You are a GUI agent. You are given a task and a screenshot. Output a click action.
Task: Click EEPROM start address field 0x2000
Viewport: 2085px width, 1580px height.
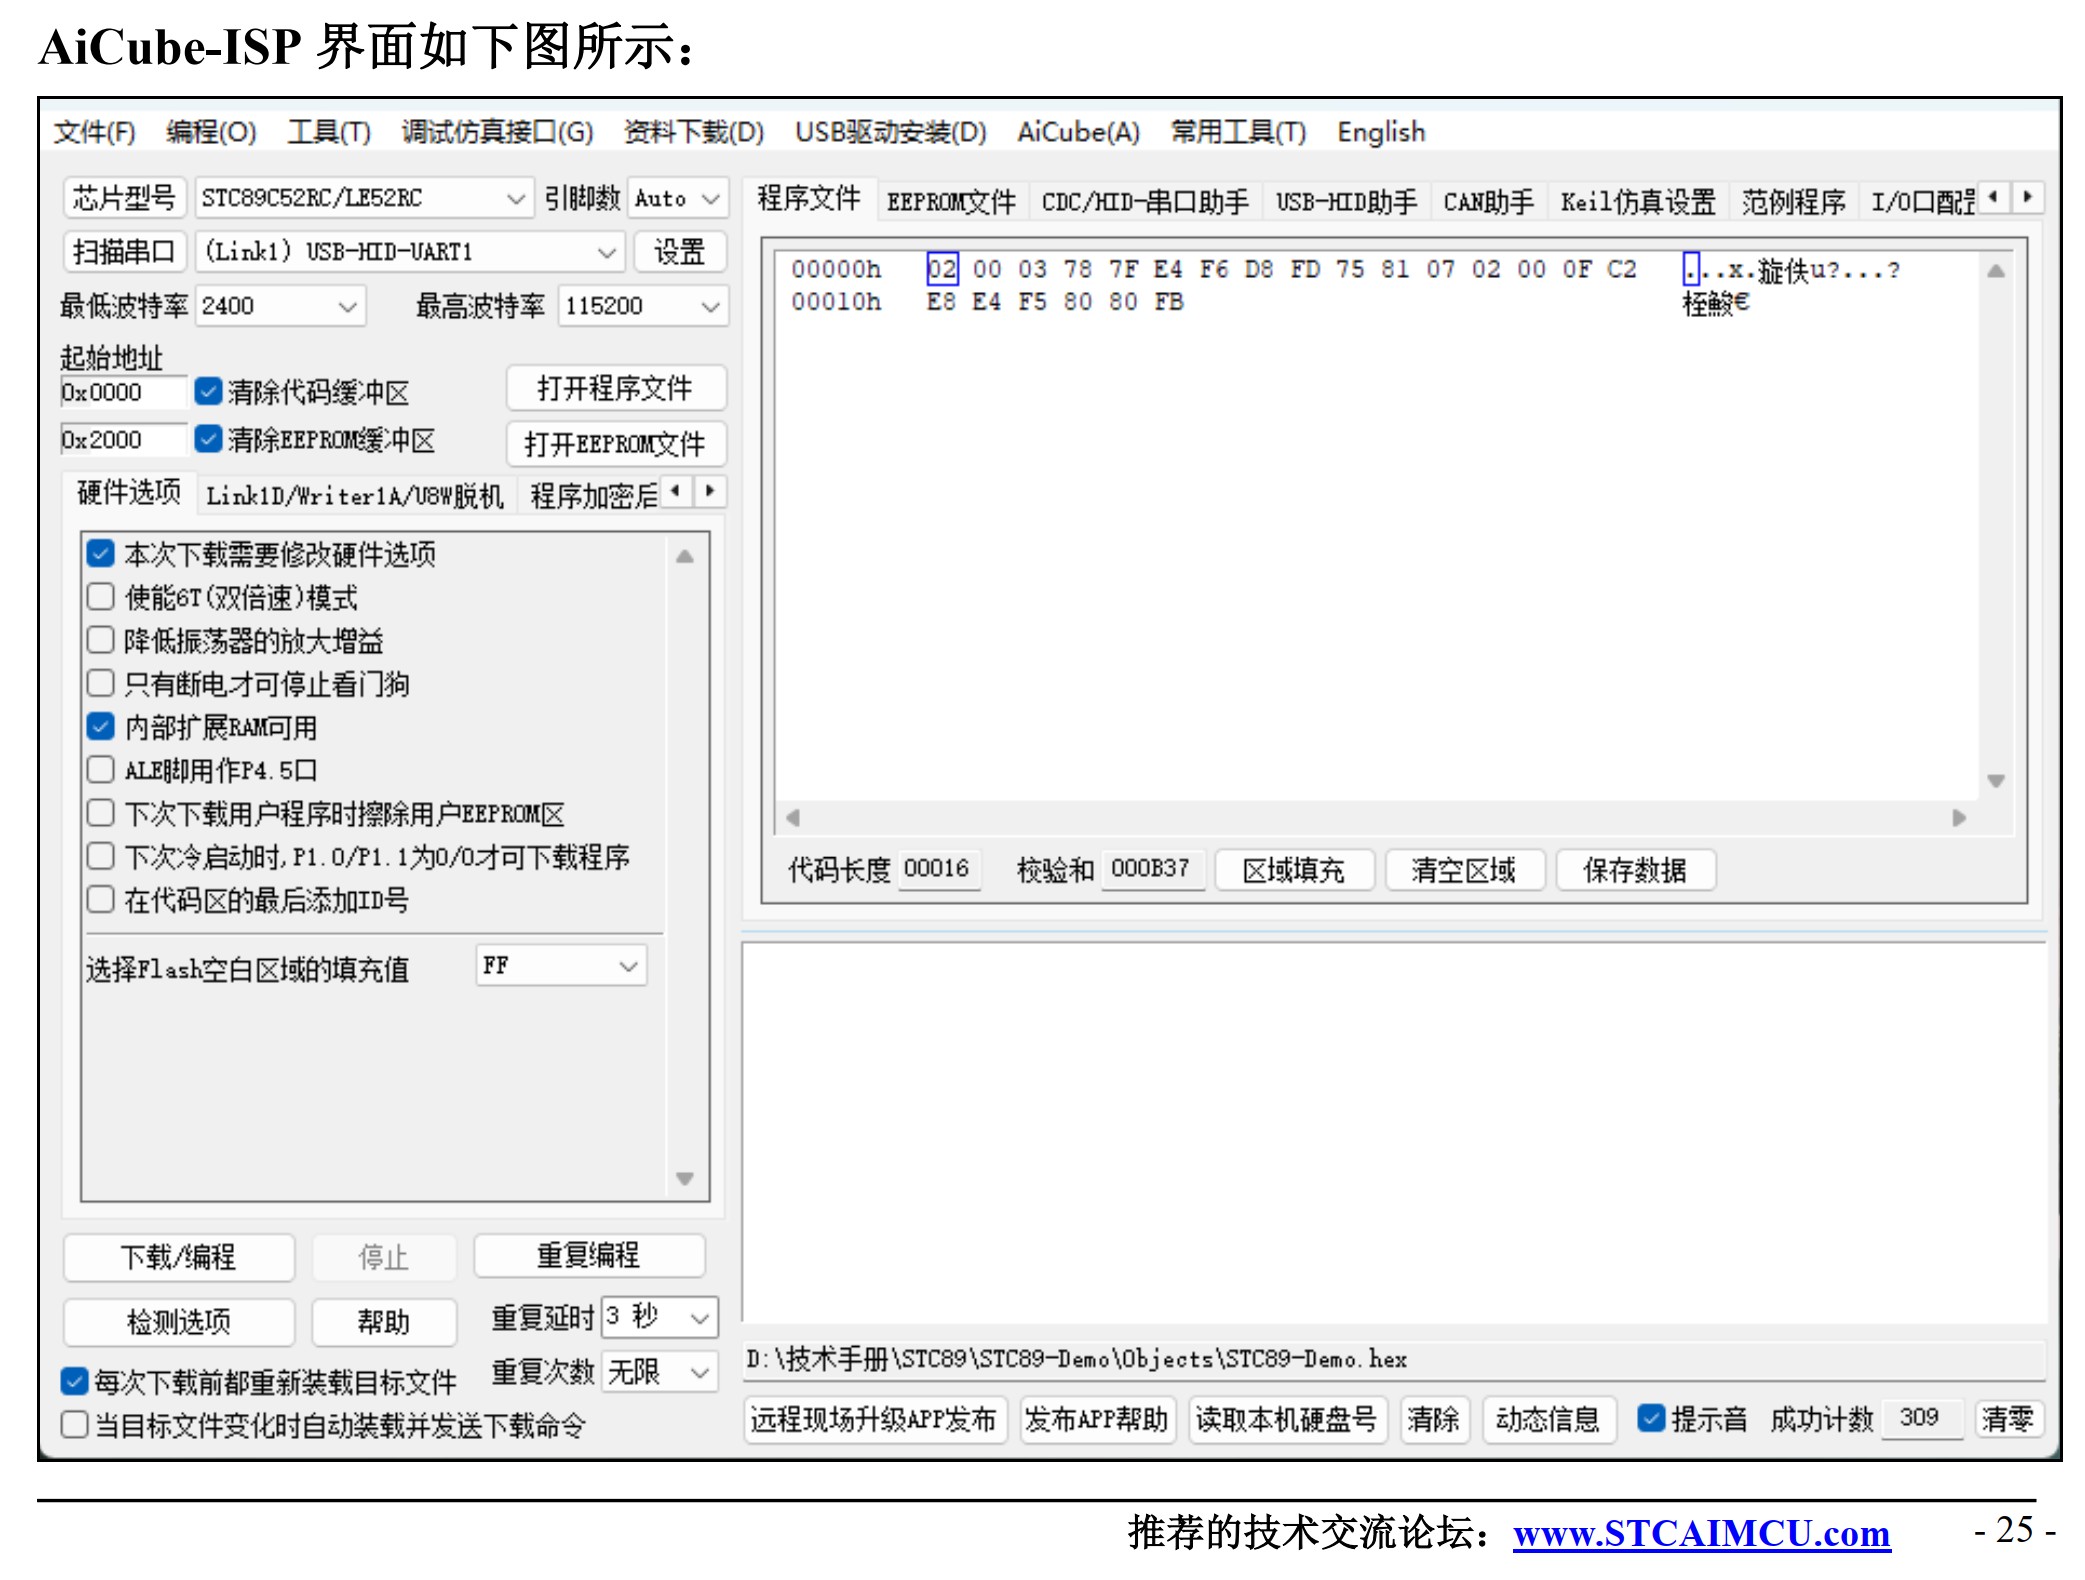point(123,440)
